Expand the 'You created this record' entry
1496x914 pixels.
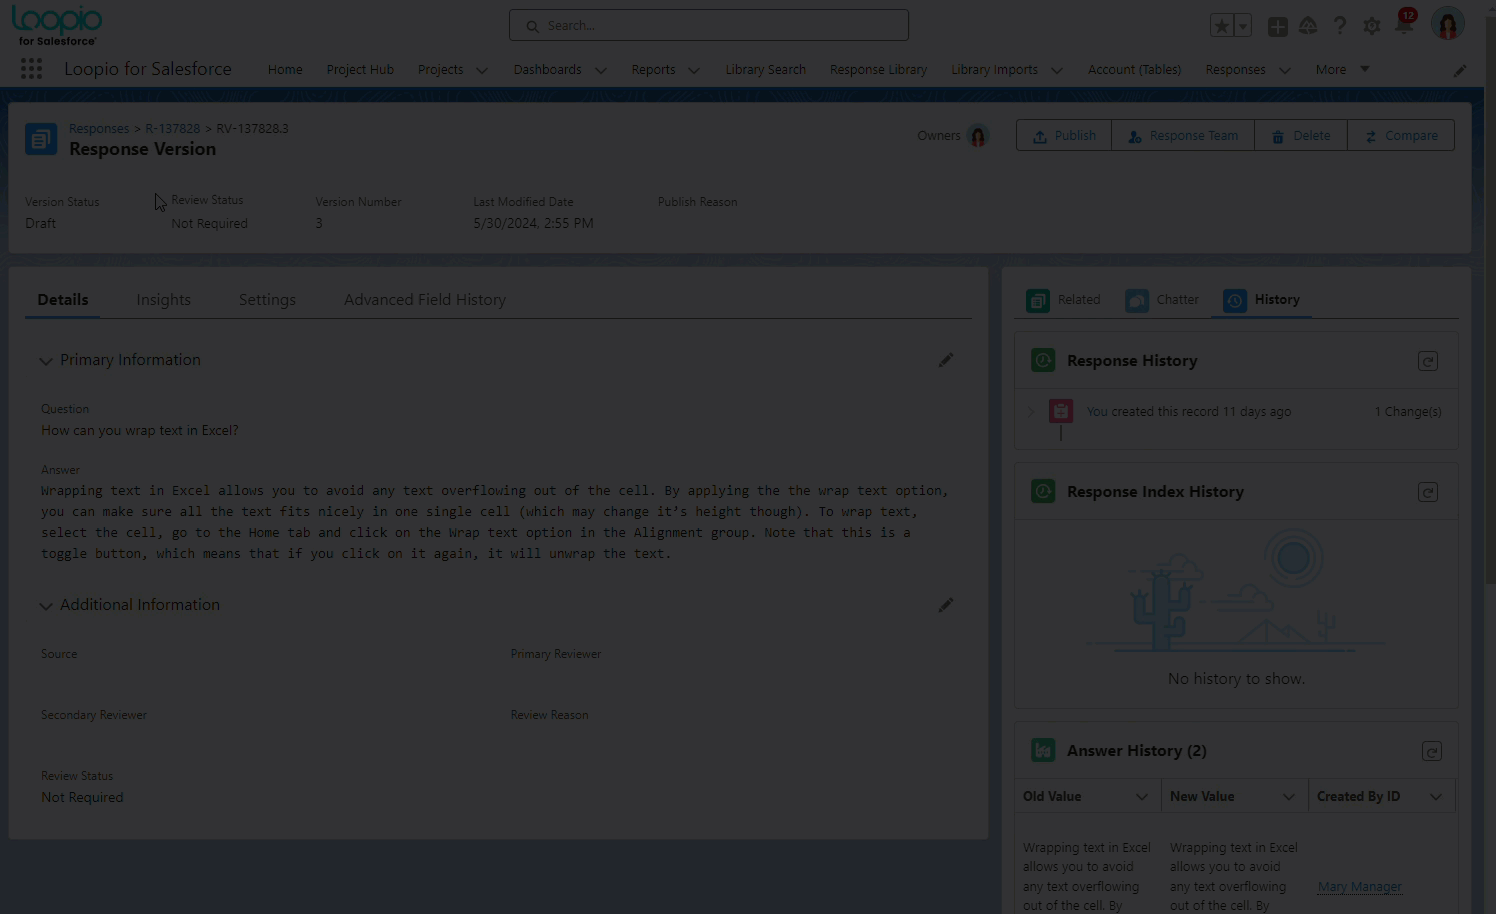(1031, 411)
